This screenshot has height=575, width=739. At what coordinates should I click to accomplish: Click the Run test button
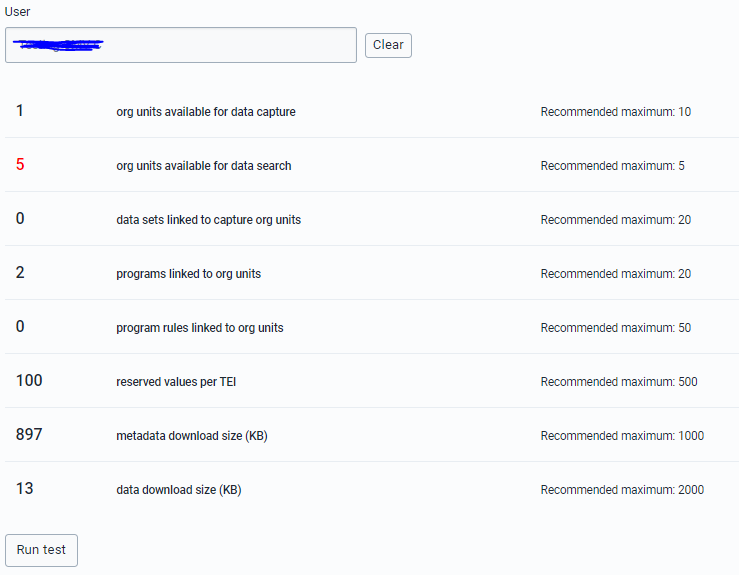click(x=41, y=550)
